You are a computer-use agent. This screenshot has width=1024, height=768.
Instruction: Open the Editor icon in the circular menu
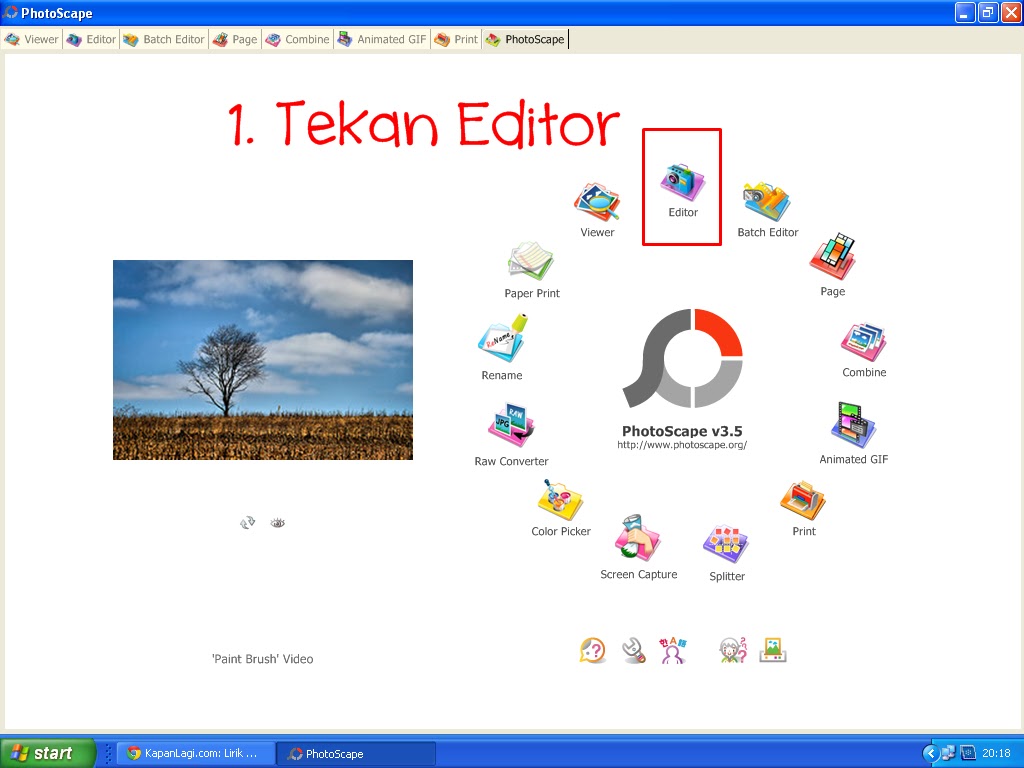(682, 182)
